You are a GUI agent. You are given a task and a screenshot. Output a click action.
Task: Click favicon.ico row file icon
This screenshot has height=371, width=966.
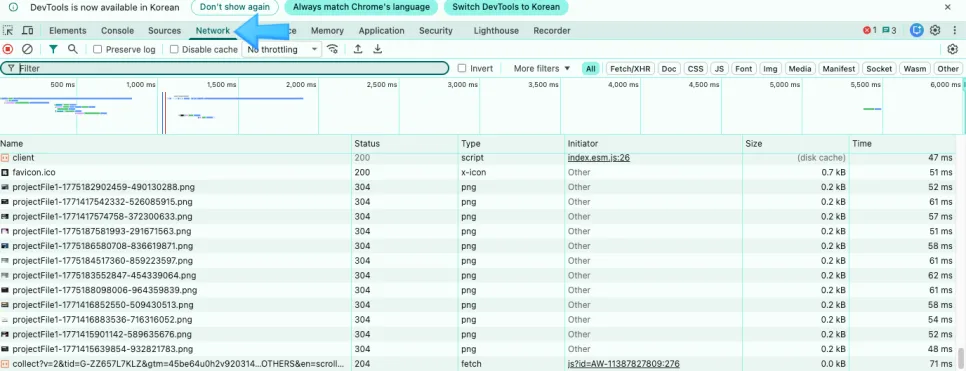pyautogui.click(x=5, y=173)
